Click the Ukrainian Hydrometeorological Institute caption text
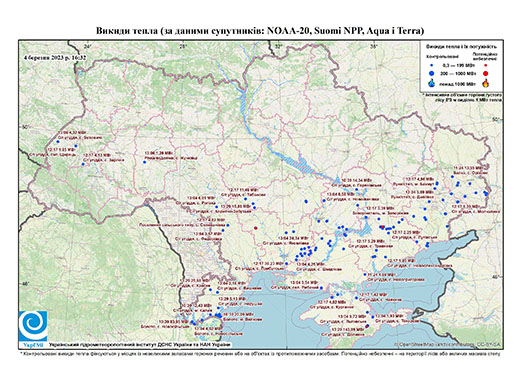 pyautogui.click(x=140, y=345)
